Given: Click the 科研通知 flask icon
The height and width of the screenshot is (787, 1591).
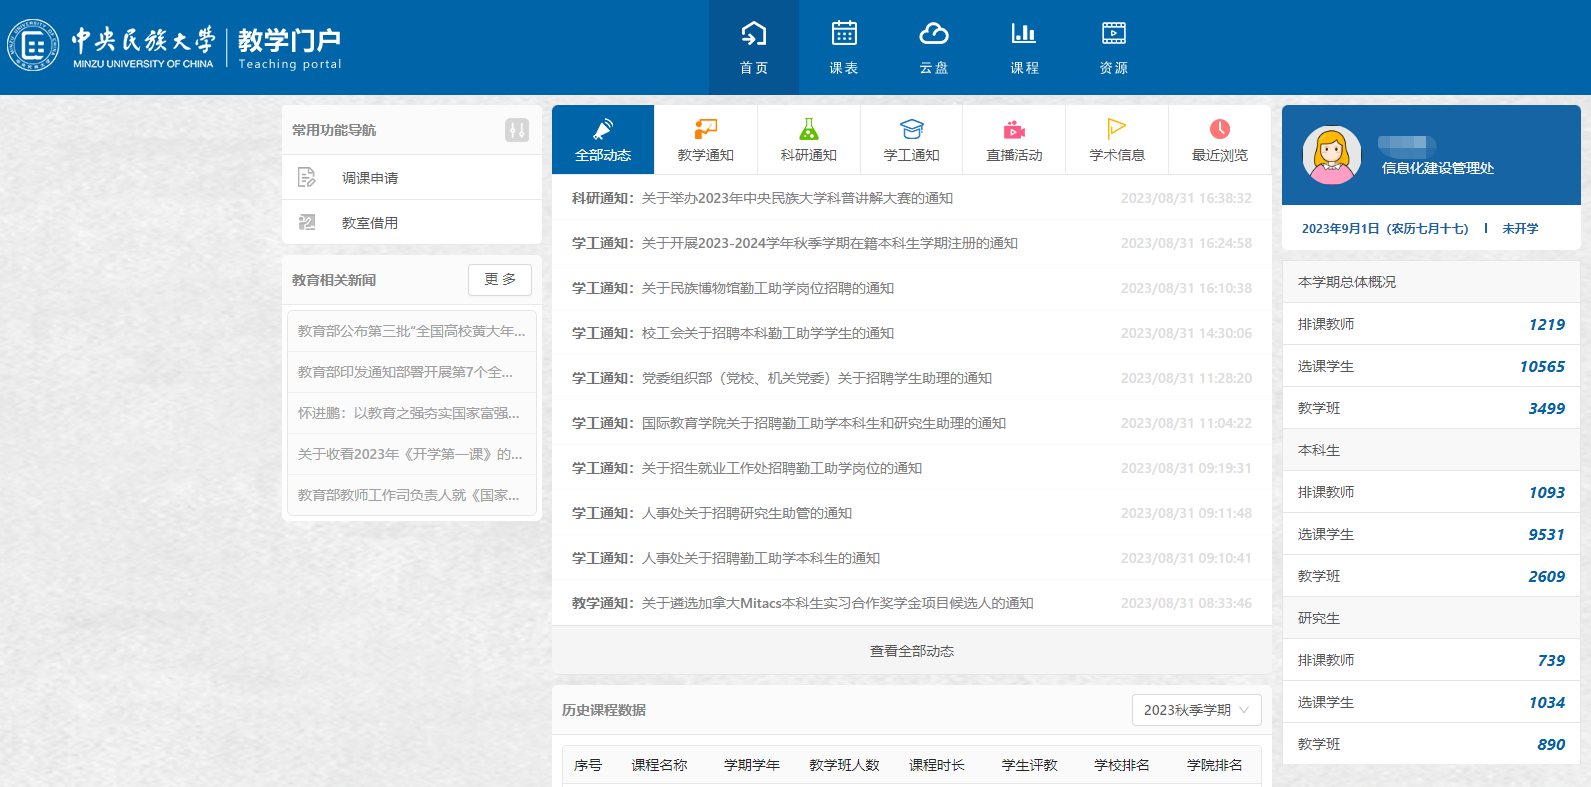Looking at the screenshot, I should (x=809, y=129).
